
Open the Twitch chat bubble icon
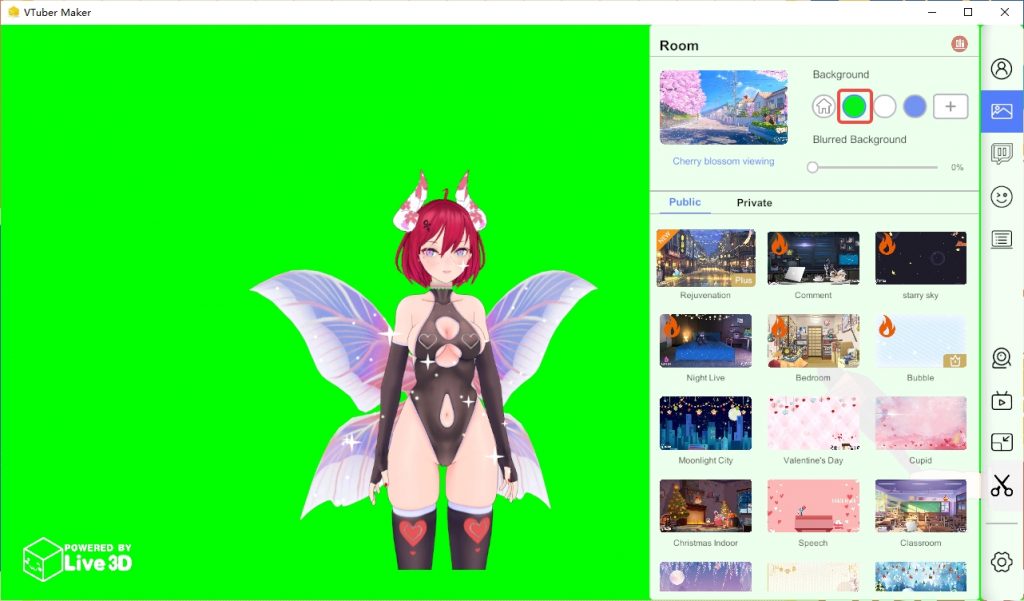(x=1001, y=154)
